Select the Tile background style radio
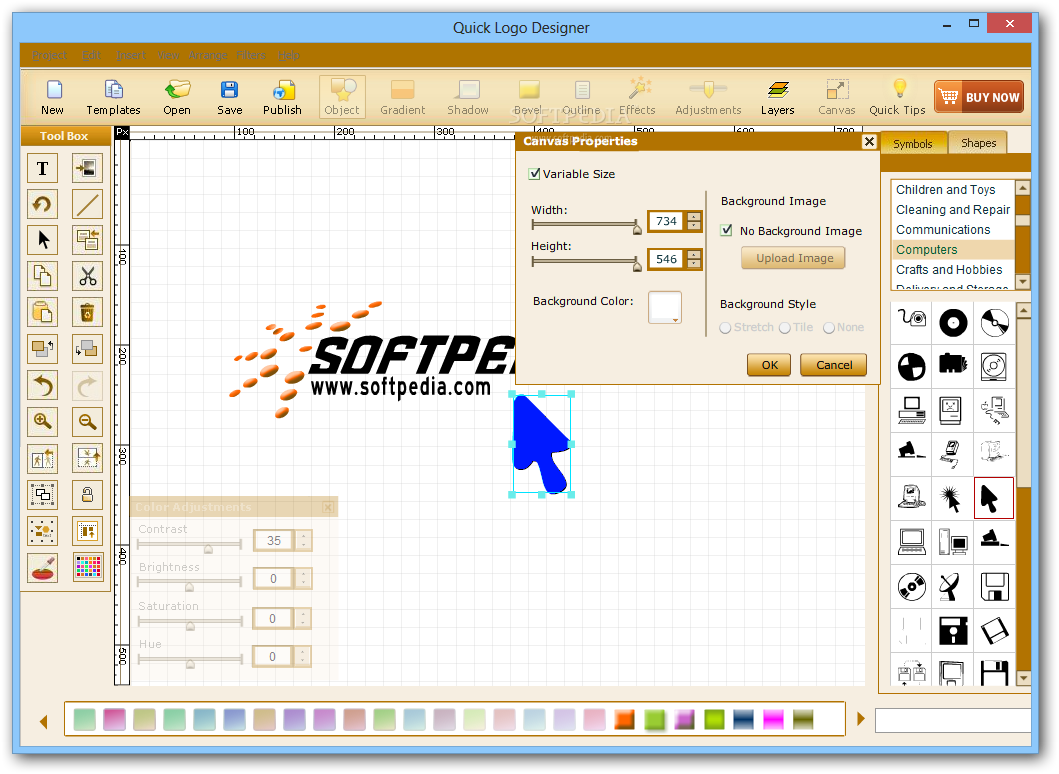Screen dimensions: 1059x774 point(785,328)
